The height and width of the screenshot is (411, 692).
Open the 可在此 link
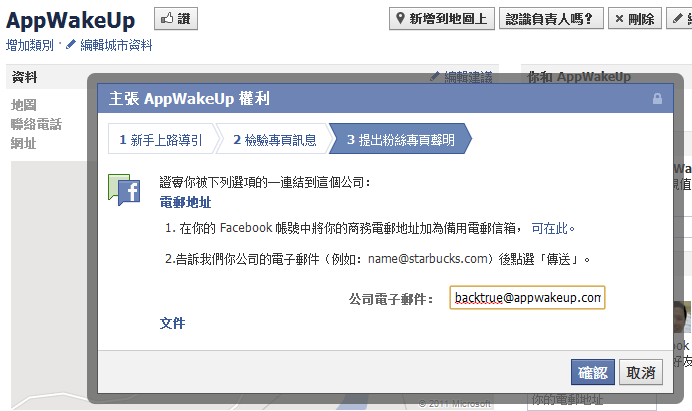(x=549, y=228)
